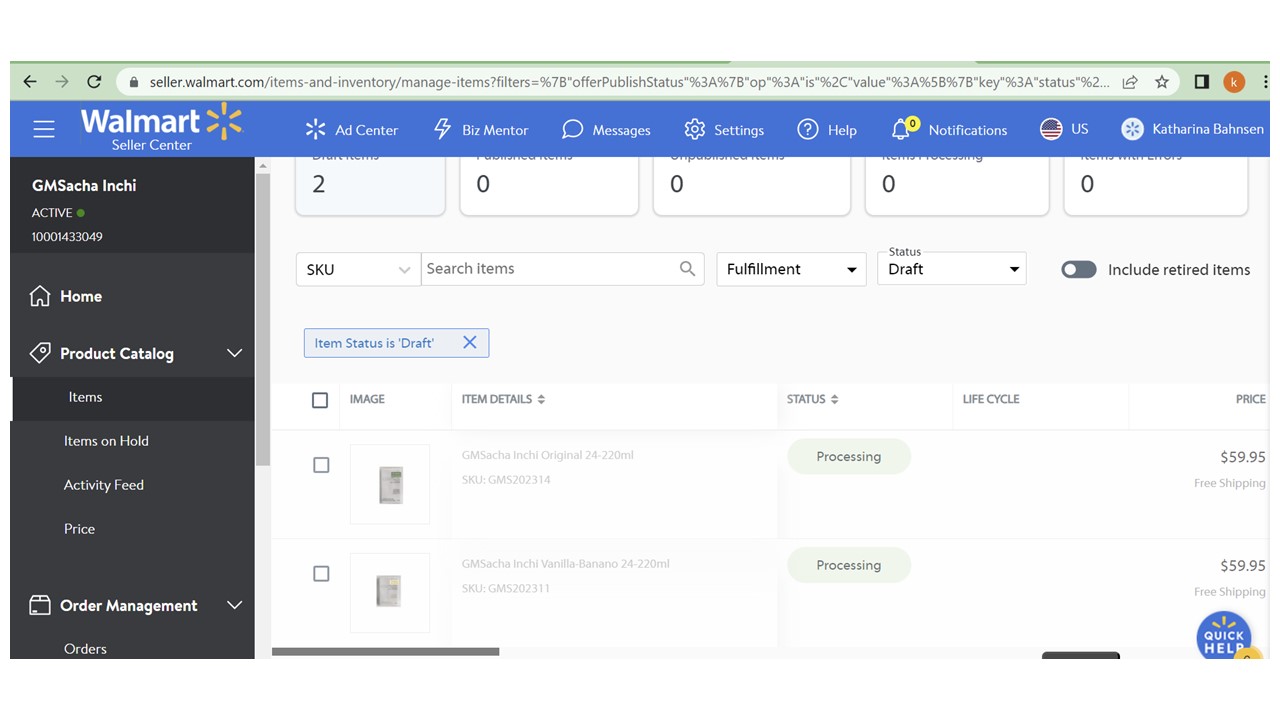
Task: Open Settings gear in header
Action: click(694, 129)
